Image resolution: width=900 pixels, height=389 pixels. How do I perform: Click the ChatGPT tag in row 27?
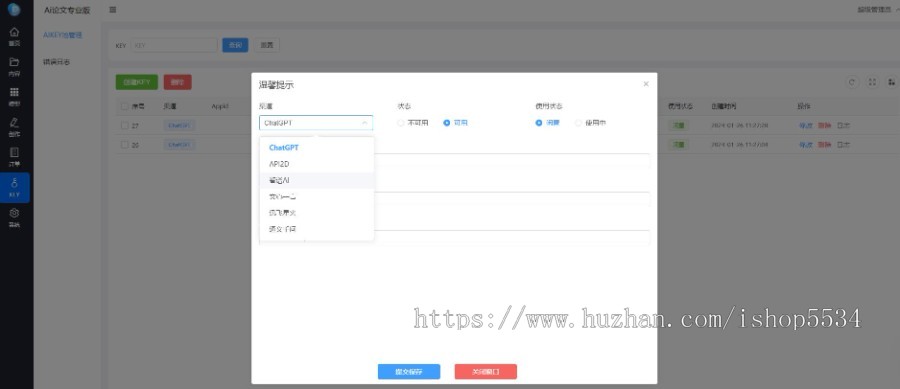pyautogui.click(x=180, y=126)
